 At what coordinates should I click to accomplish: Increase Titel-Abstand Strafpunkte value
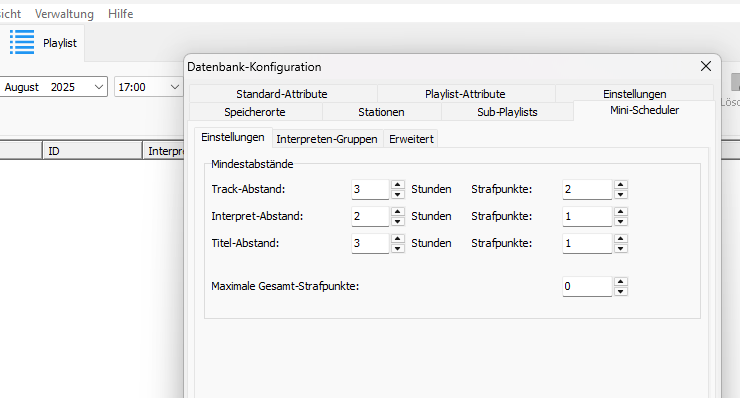click(621, 238)
